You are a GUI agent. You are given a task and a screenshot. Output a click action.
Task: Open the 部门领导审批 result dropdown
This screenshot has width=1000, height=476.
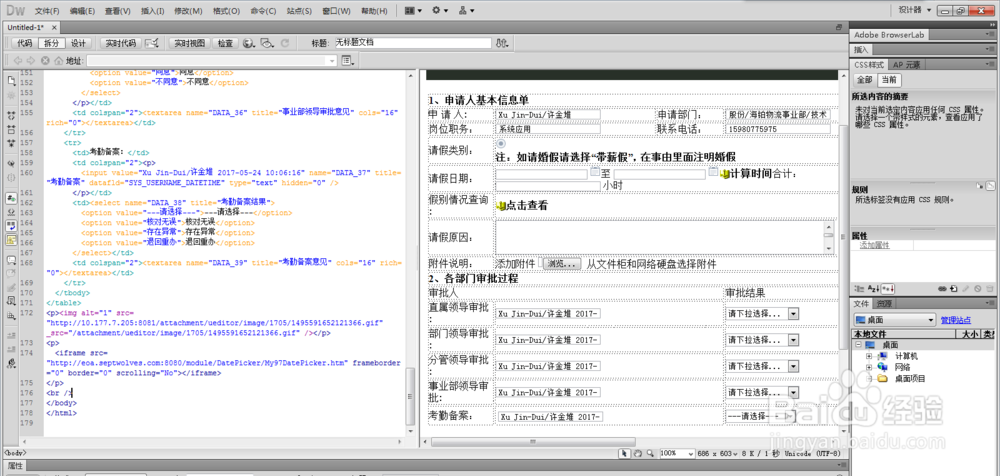[793, 339]
